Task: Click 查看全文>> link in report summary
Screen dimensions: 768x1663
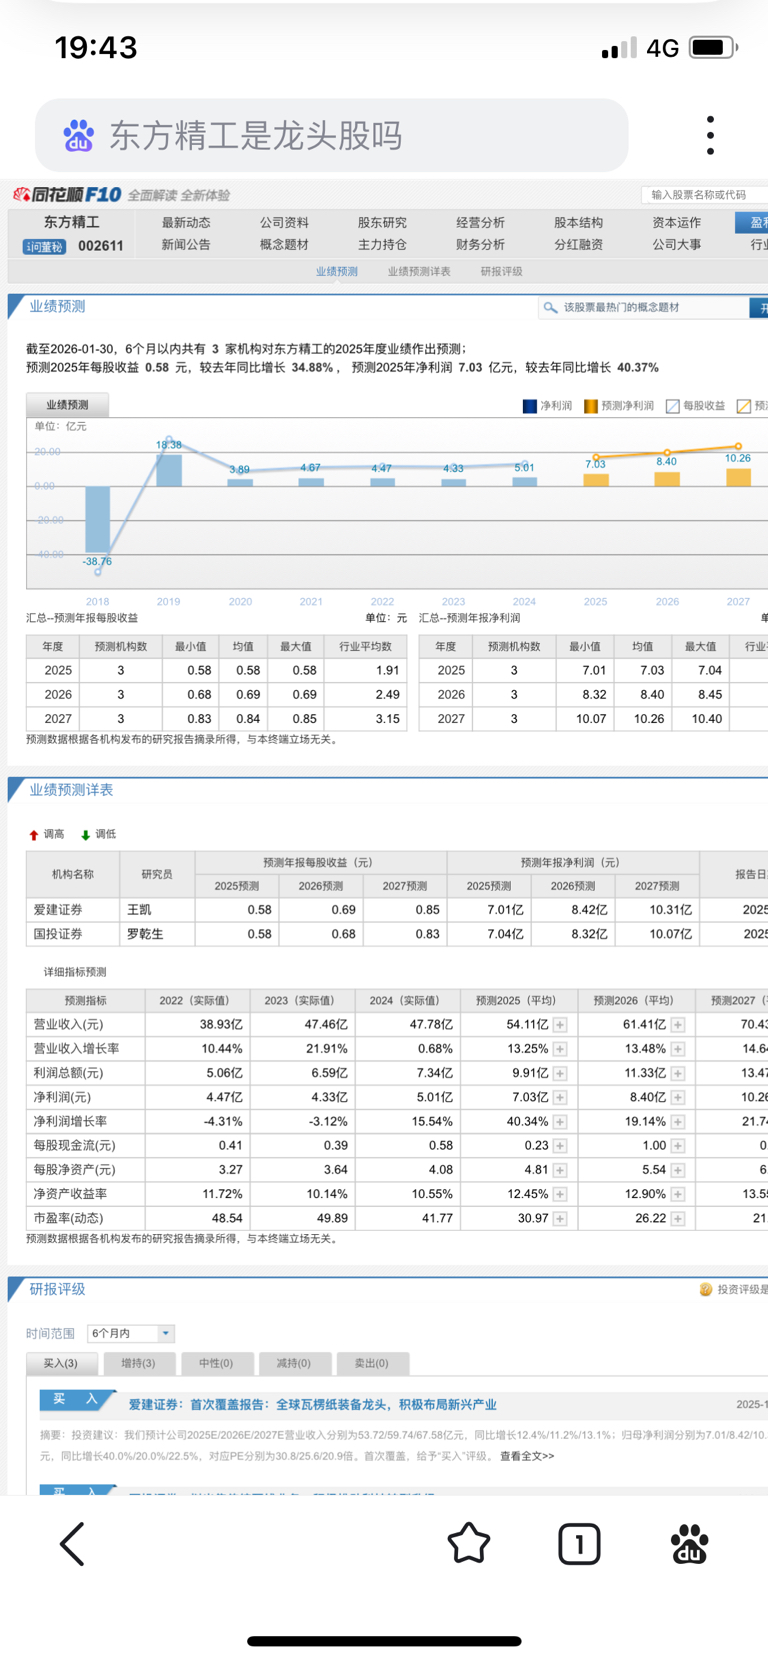Action: tap(527, 1456)
